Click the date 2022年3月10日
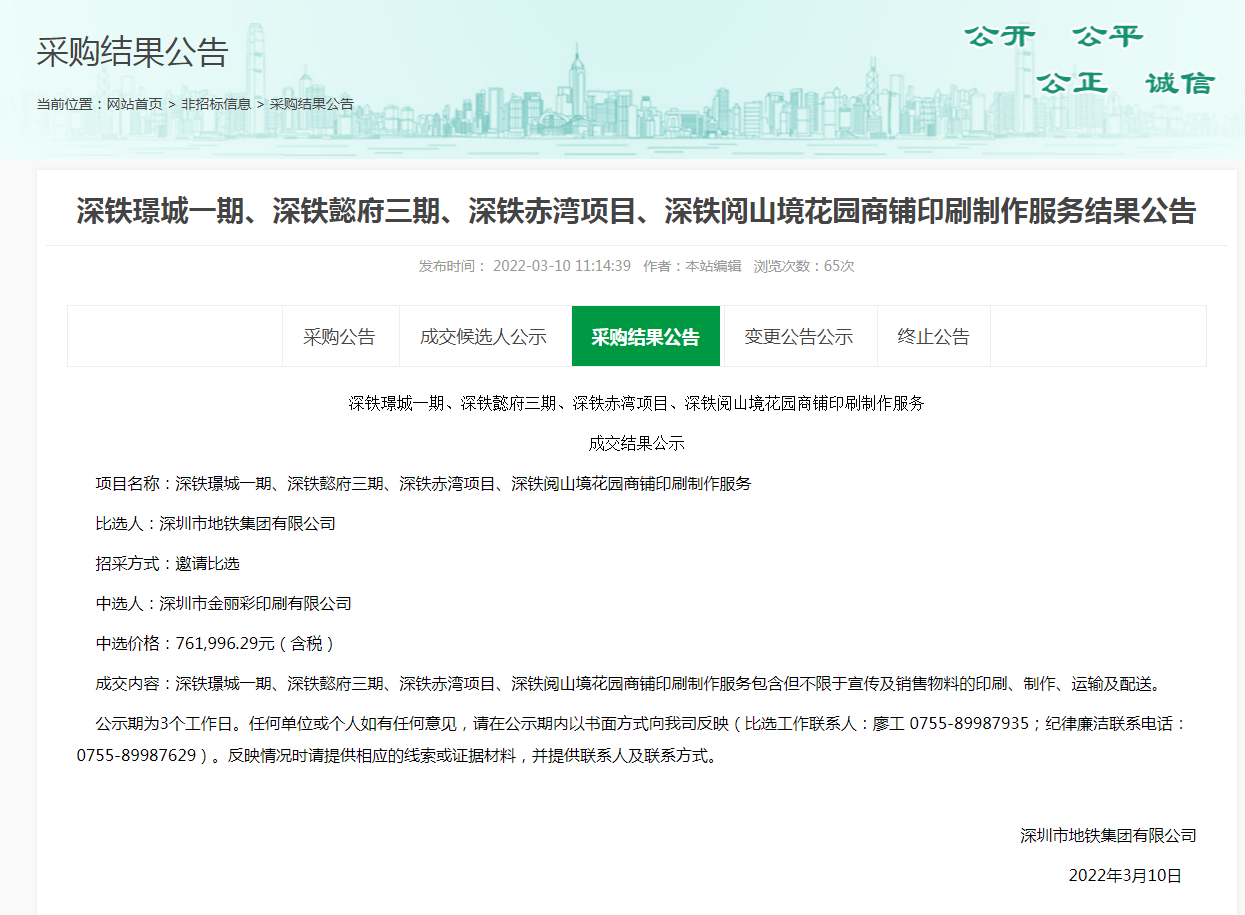 (x=1125, y=875)
